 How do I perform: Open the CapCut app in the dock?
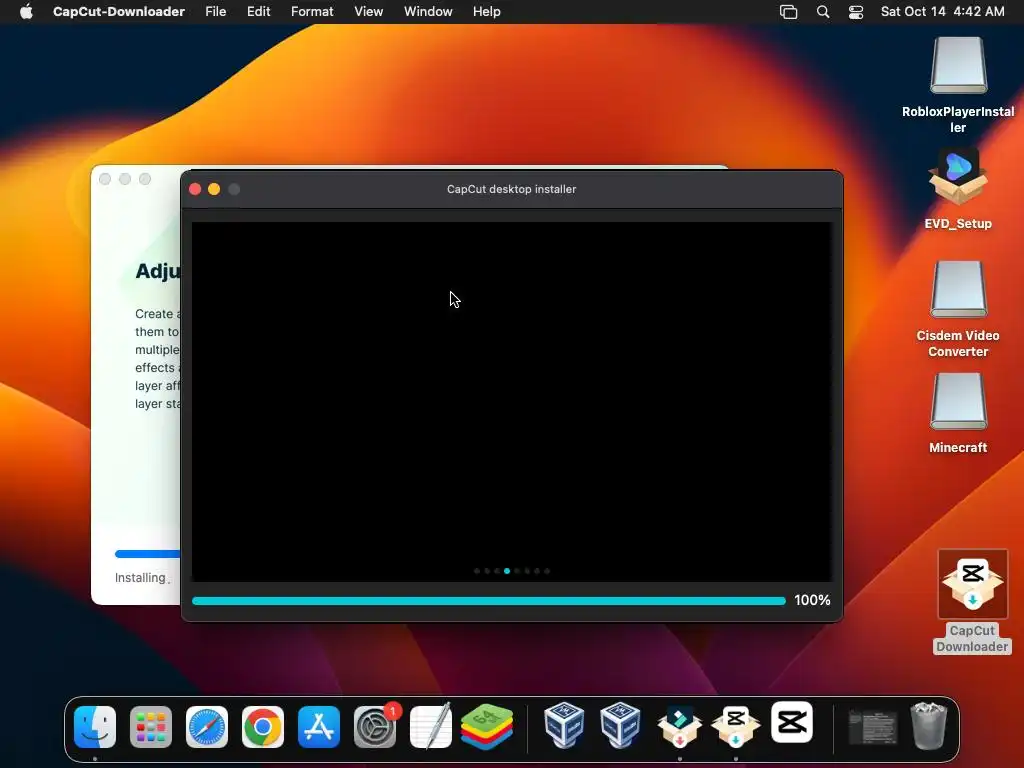pos(792,722)
